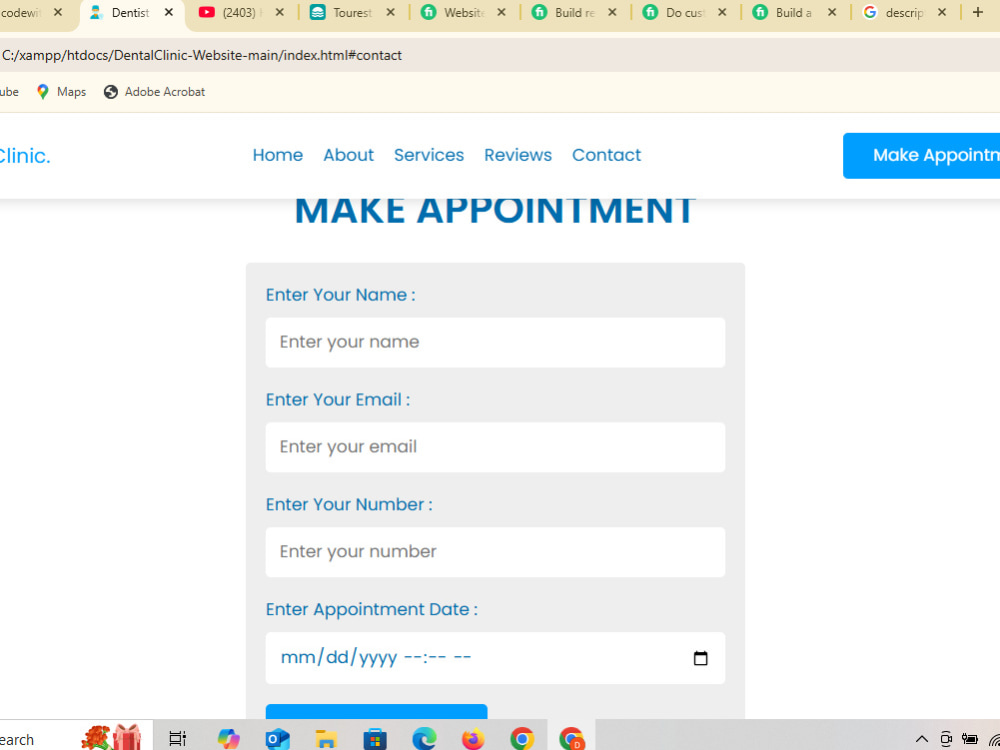1000x750 pixels.
Task: Focus the Enter your email field
Action: pos(496,447)
